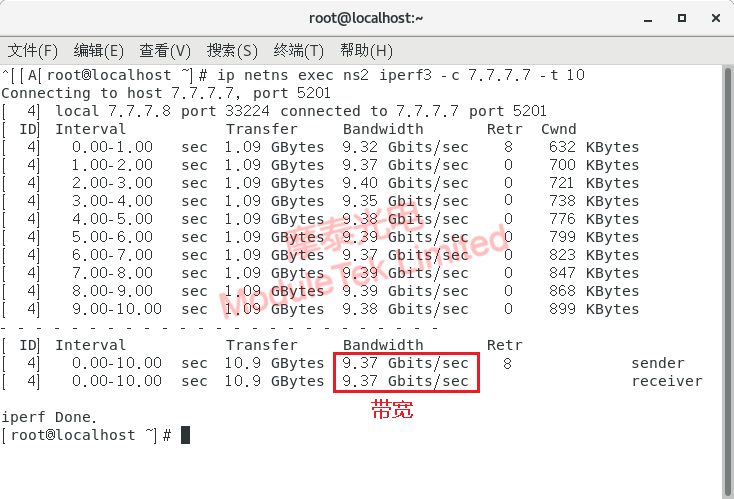734x499 pixels.
Task: Maximize the terminal window
Action: tap(681, 18)
